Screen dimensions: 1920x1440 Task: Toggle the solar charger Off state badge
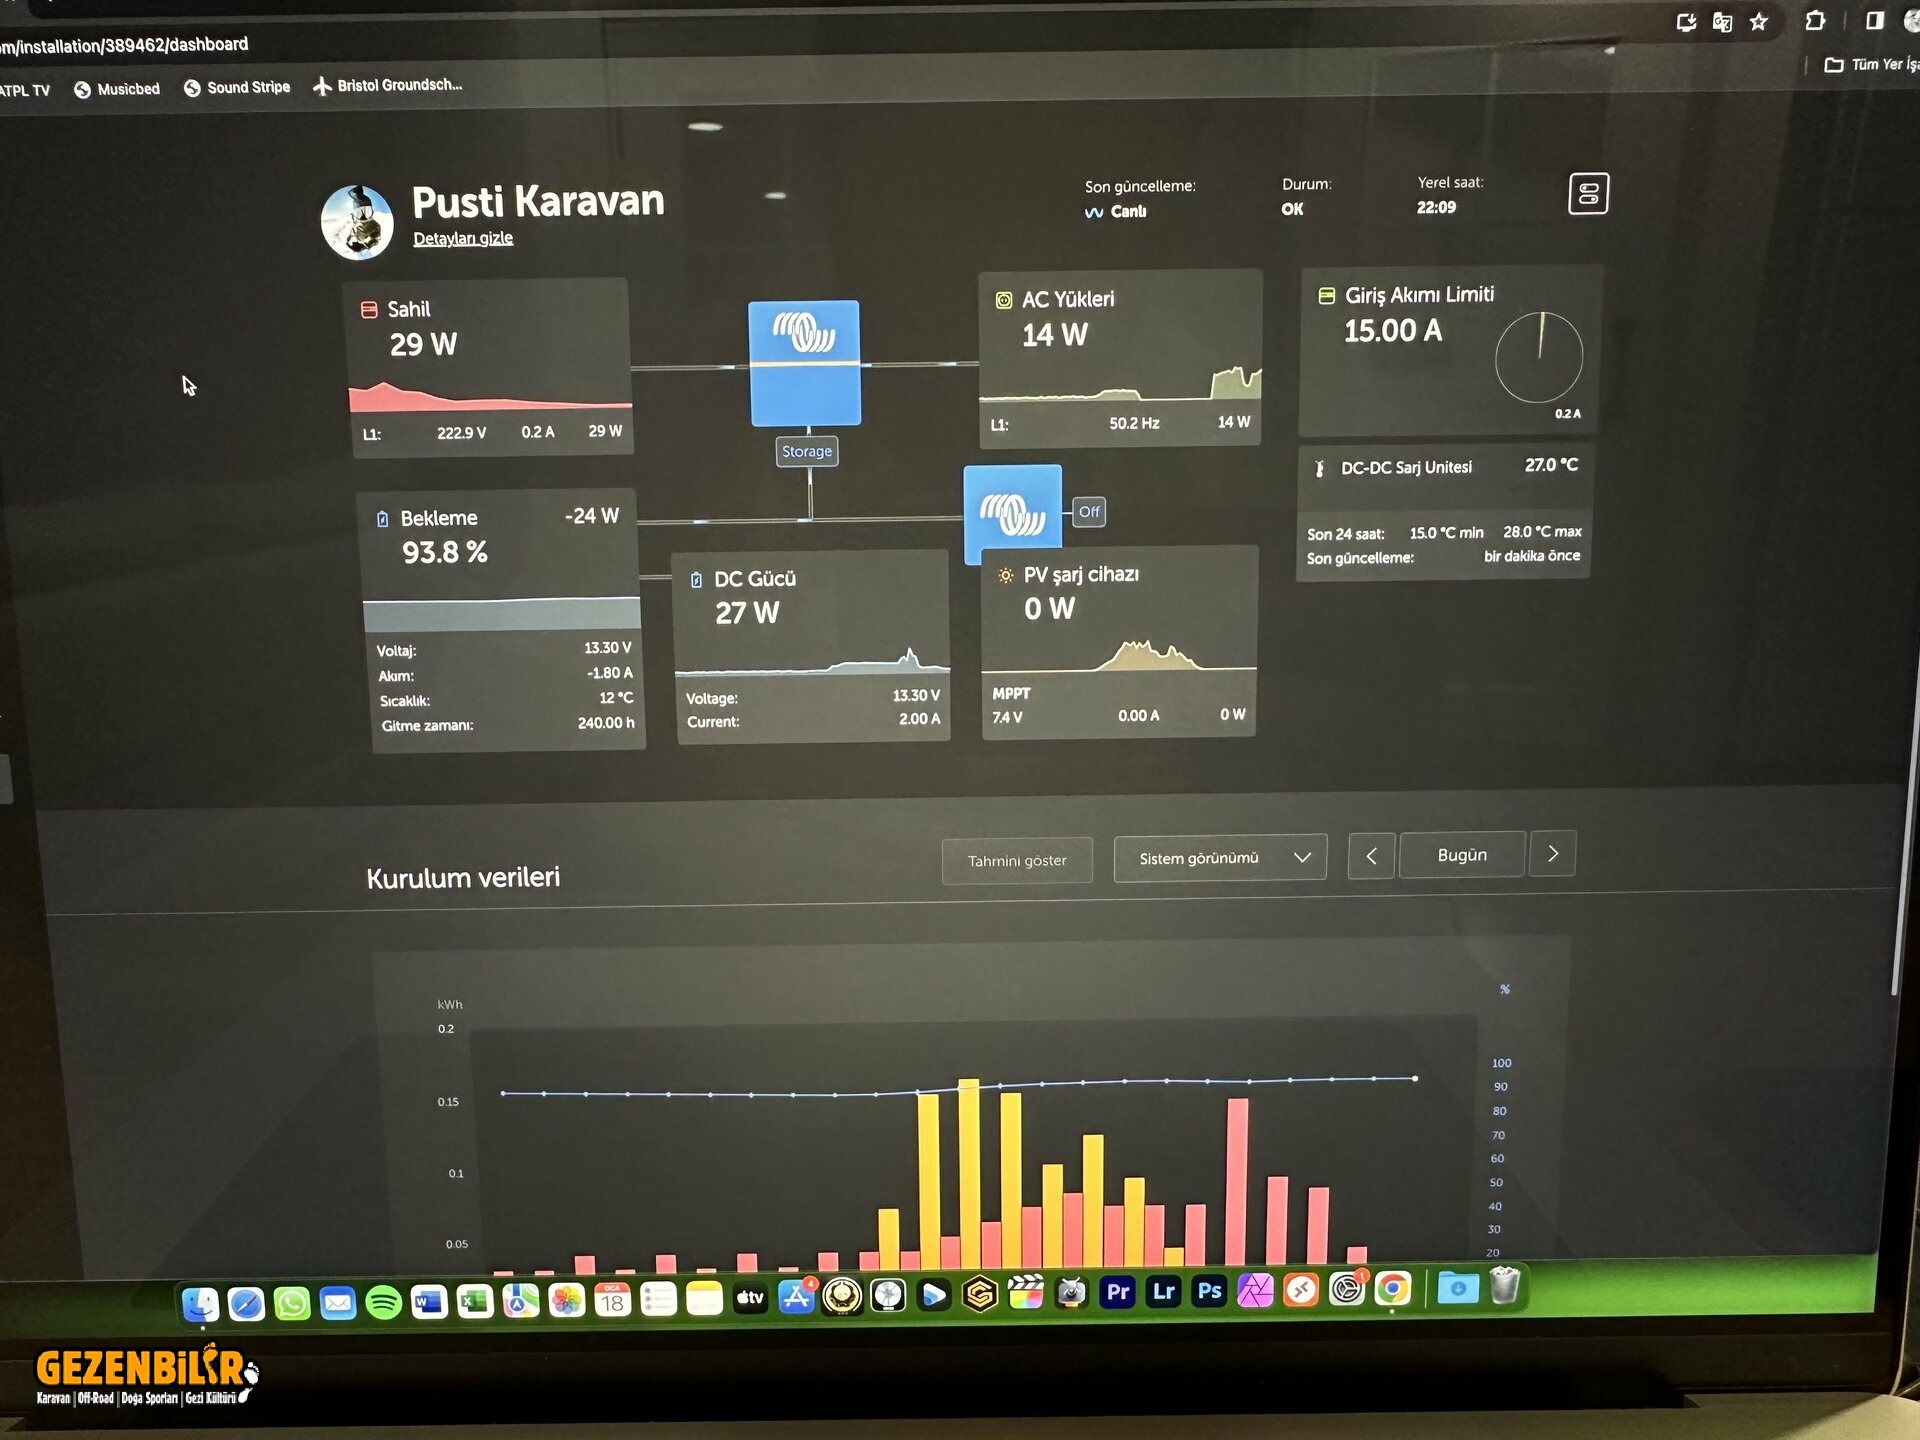pyautogui.click(x=1089, y=512)
